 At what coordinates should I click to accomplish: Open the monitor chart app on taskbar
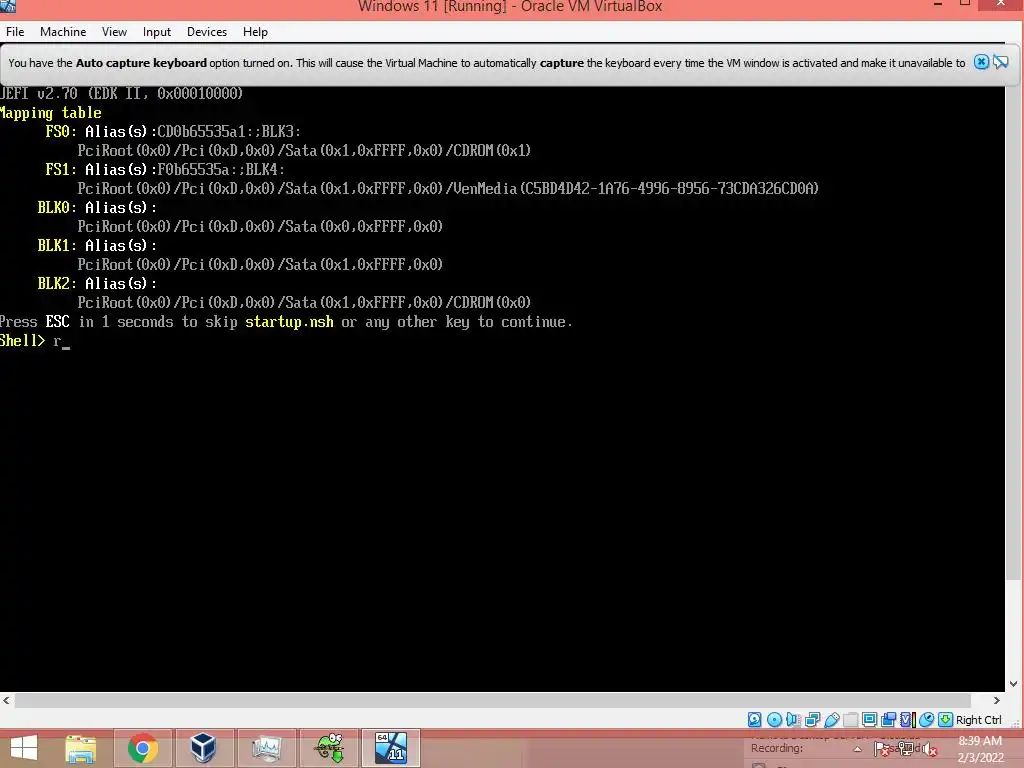[266, 748]
